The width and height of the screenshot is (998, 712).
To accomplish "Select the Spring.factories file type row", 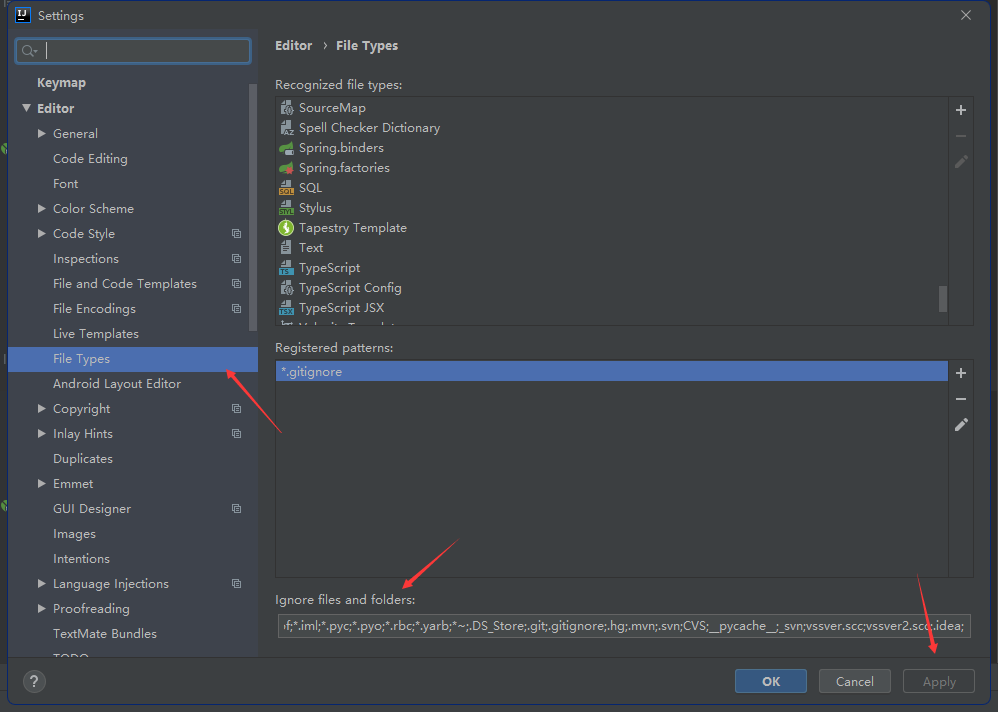I will coord(612,168).
